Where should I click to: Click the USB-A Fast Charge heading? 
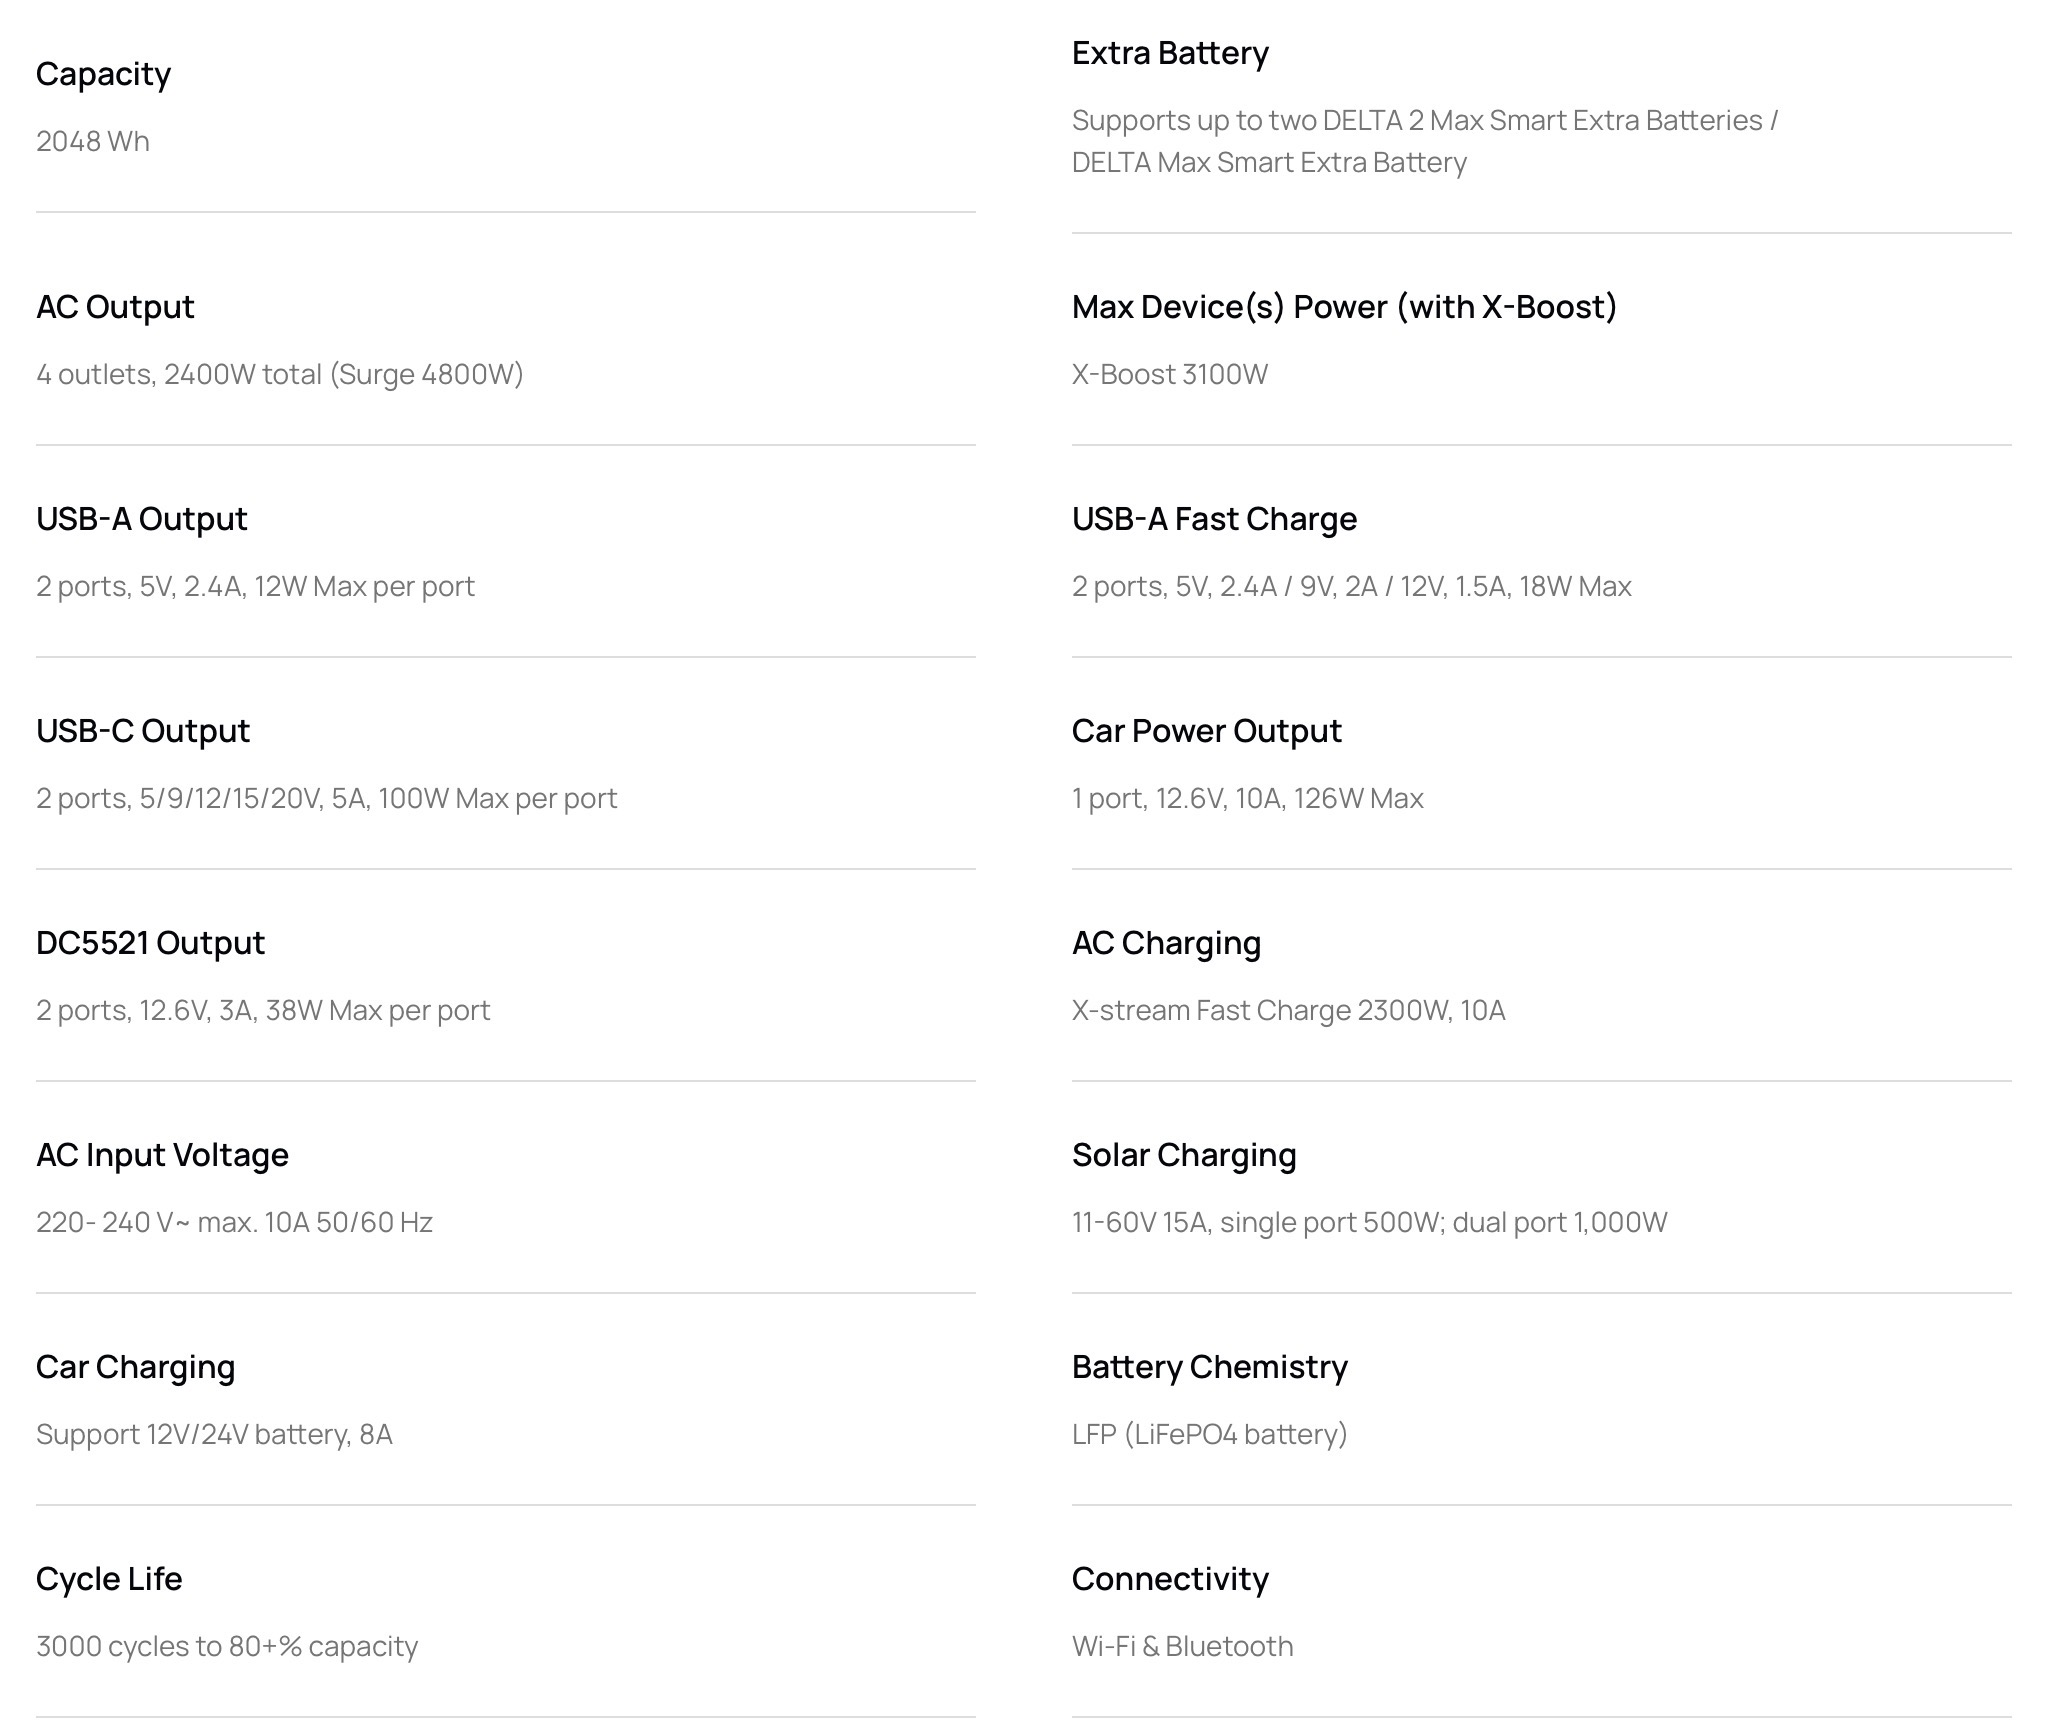[x=1214, y=519]
